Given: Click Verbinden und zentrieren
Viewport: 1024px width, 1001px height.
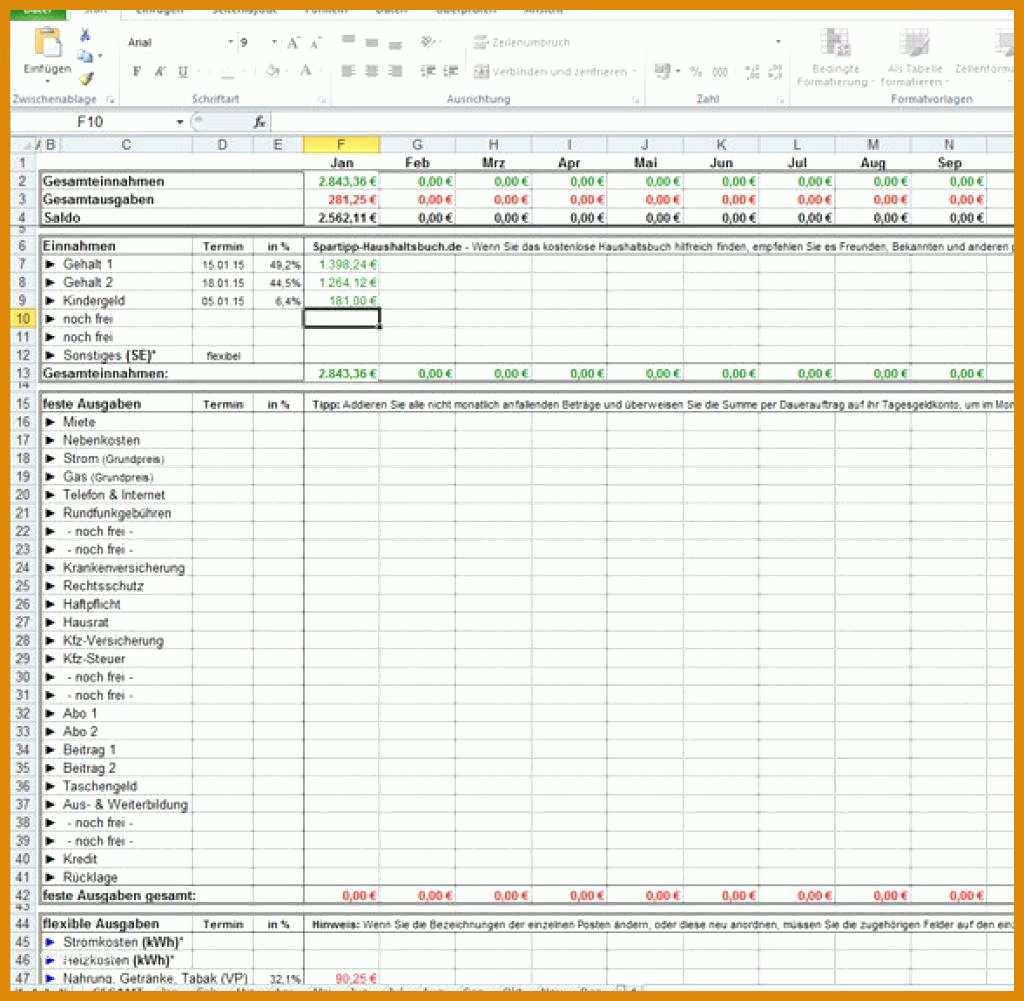Looking at the screenshot, I should (x=551, y=72).
